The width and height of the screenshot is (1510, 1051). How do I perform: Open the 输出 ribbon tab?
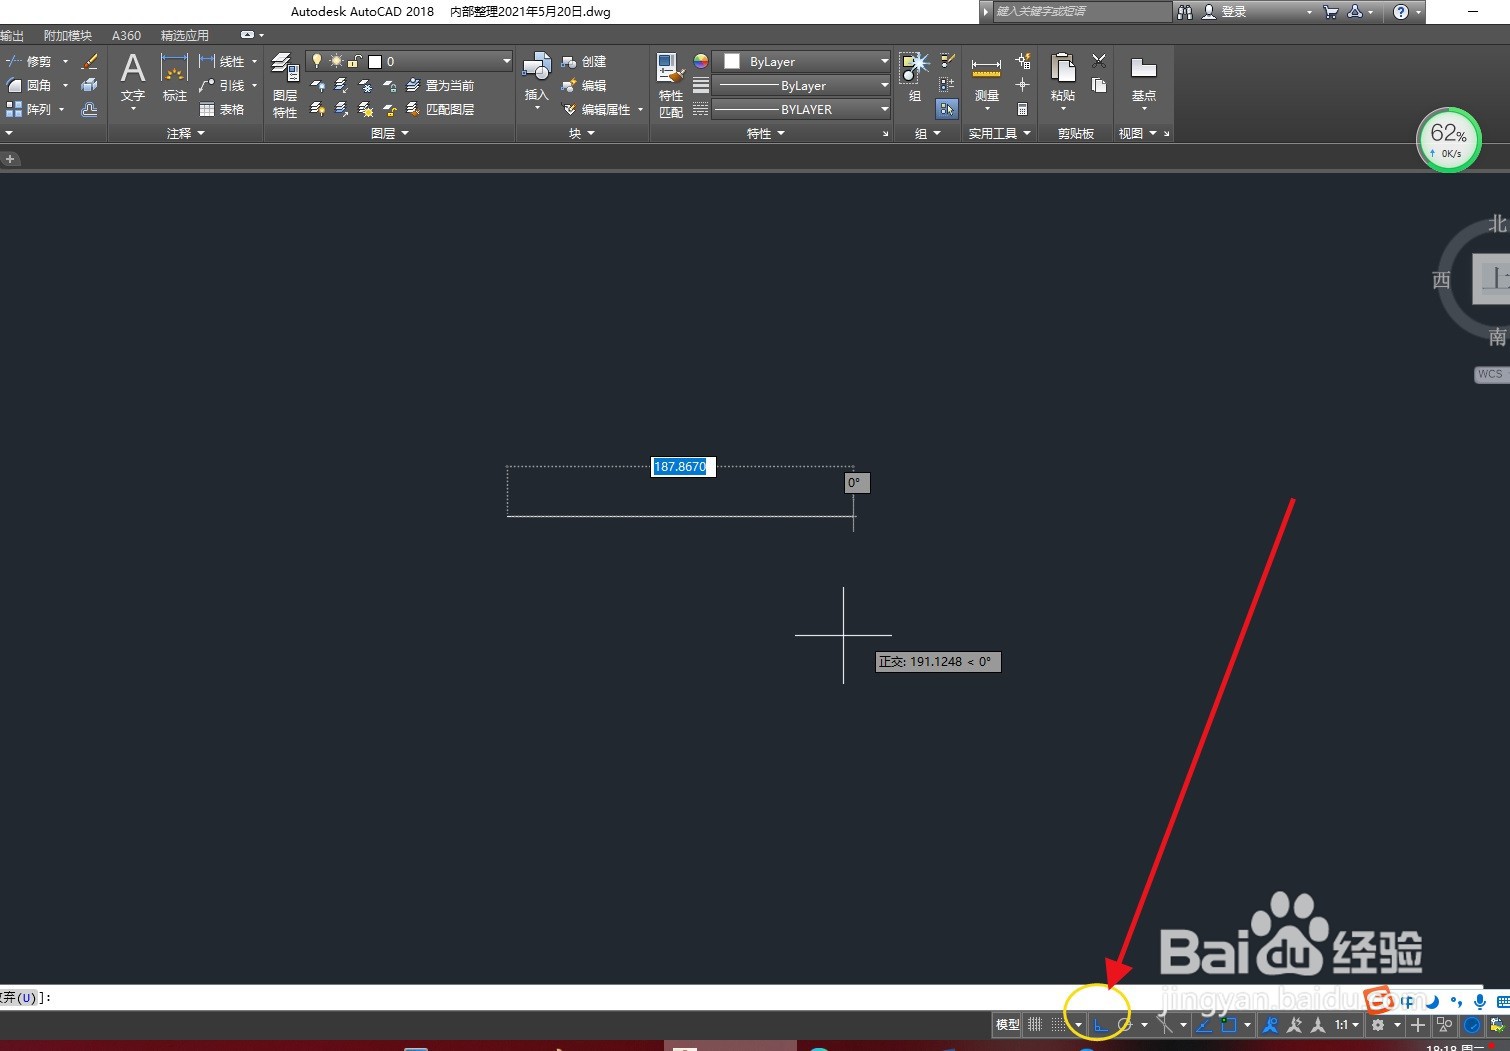[11, 35]
